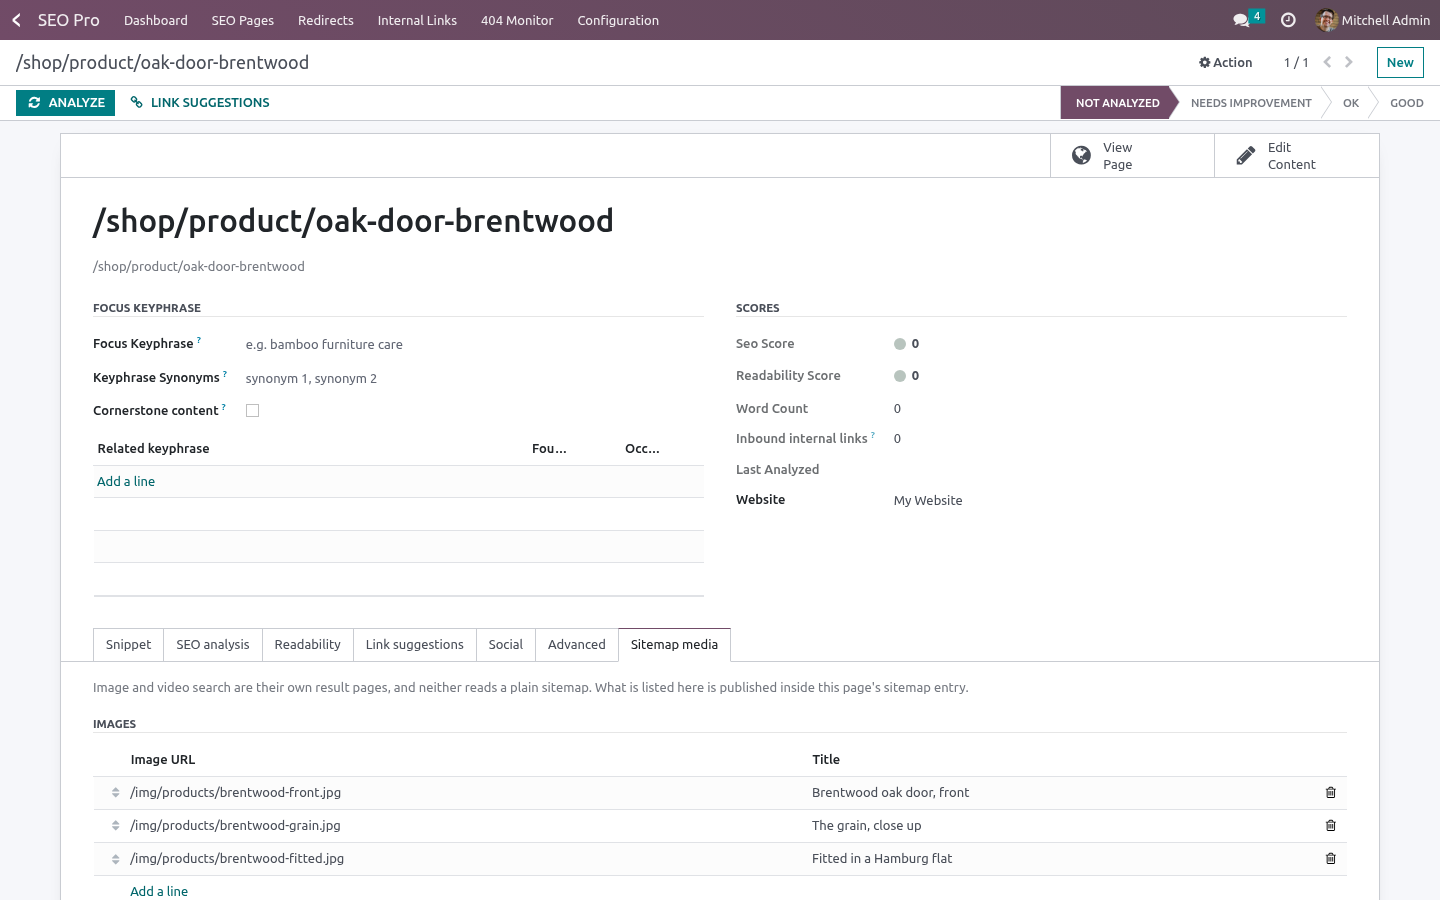Click the Link Suggestions button

point(200,103)
